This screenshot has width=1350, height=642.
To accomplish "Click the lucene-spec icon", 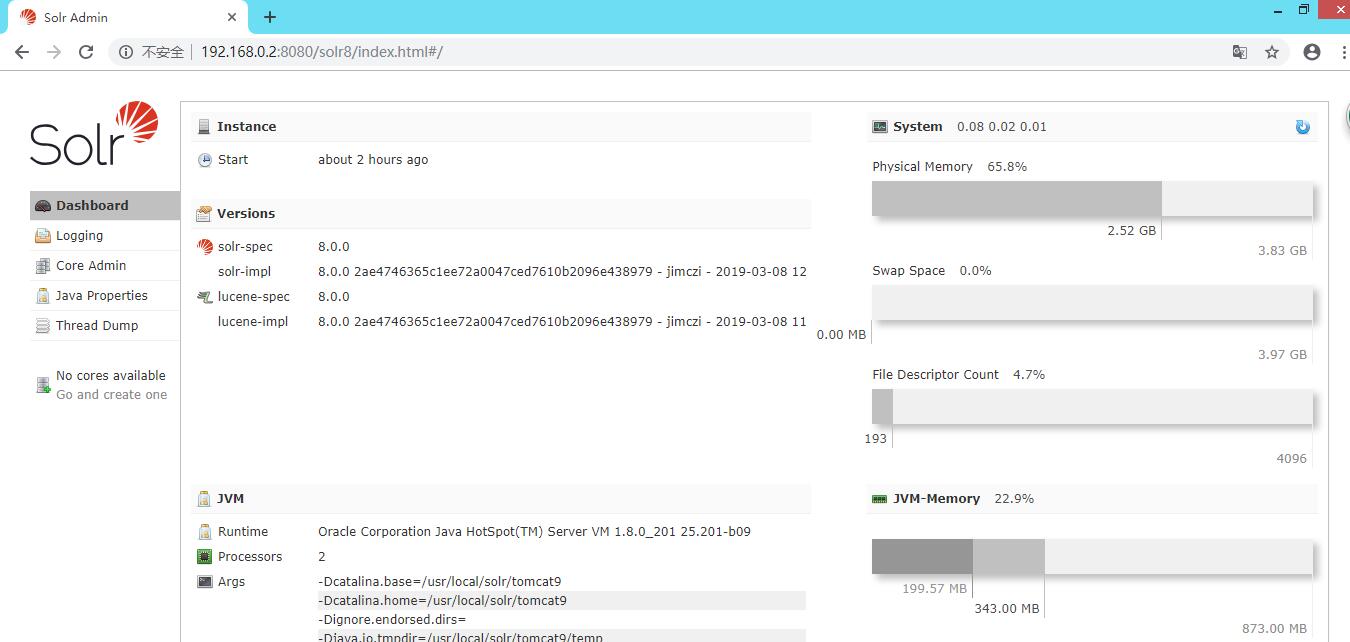I will point(204,297).
